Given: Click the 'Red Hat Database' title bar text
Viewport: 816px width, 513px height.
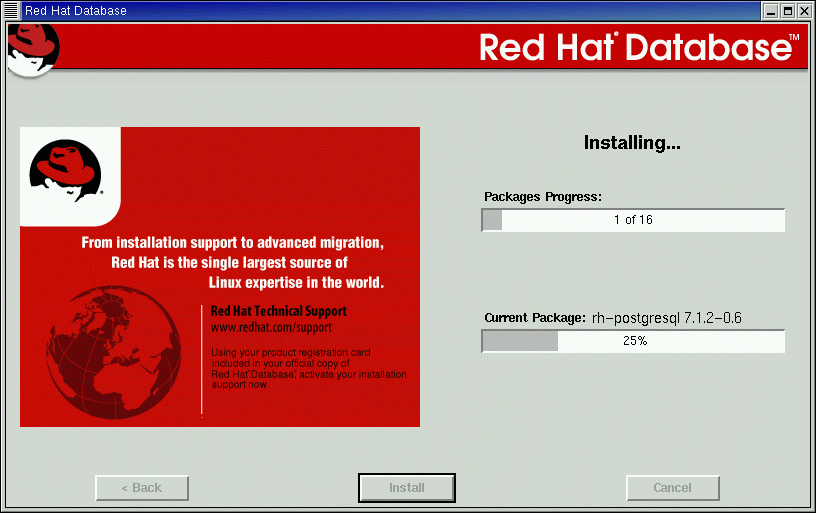Looking at the screenshot, I should [76, 11].
